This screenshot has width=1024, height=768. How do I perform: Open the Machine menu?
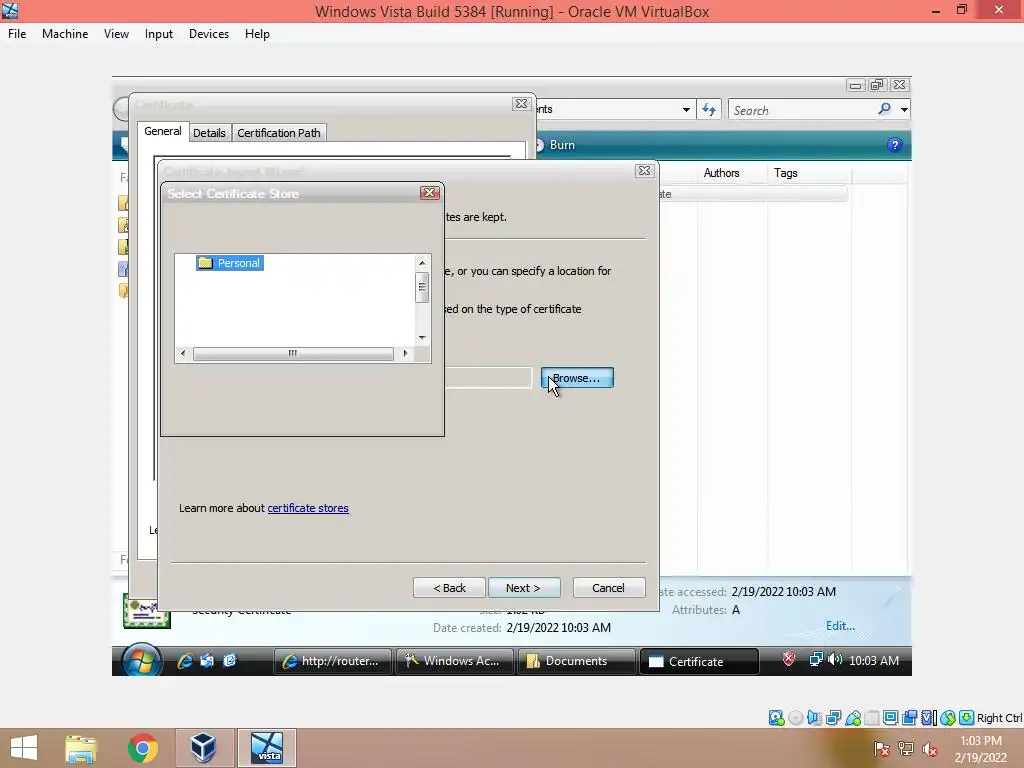(x=65, y=34)
